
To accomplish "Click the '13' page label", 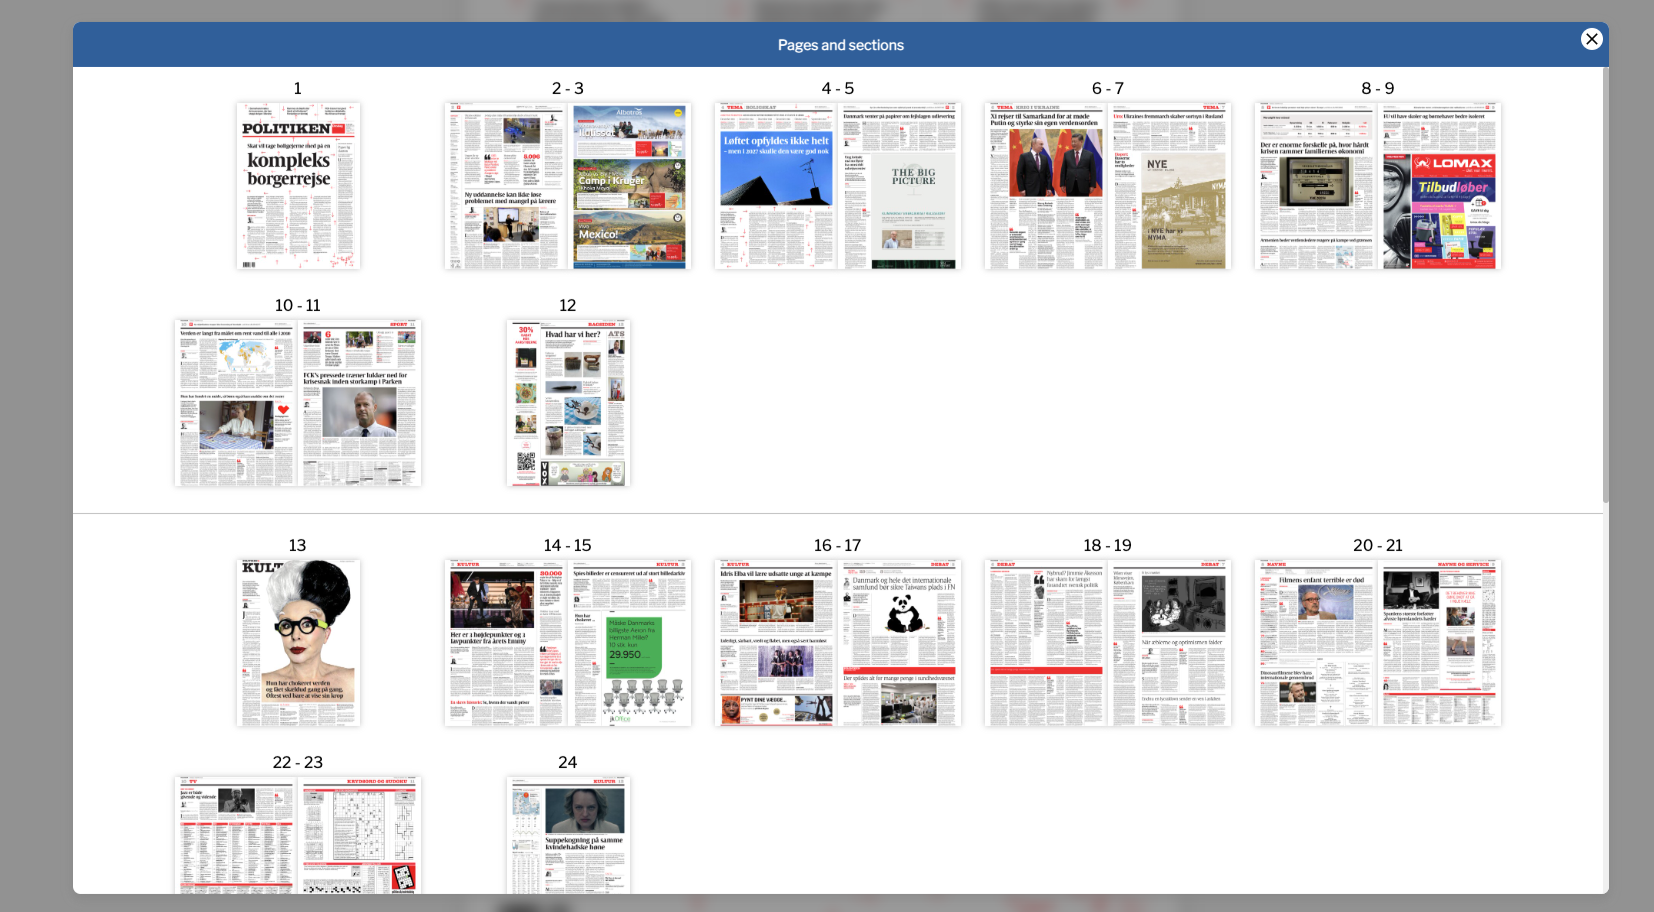I will (298, 546).
